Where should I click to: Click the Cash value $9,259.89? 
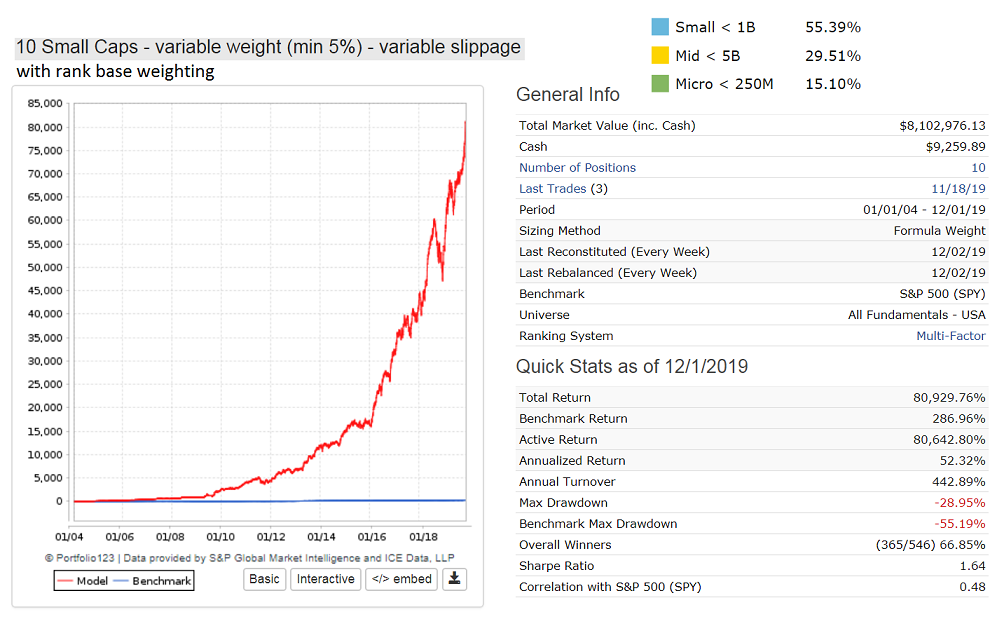click(956, 147)
